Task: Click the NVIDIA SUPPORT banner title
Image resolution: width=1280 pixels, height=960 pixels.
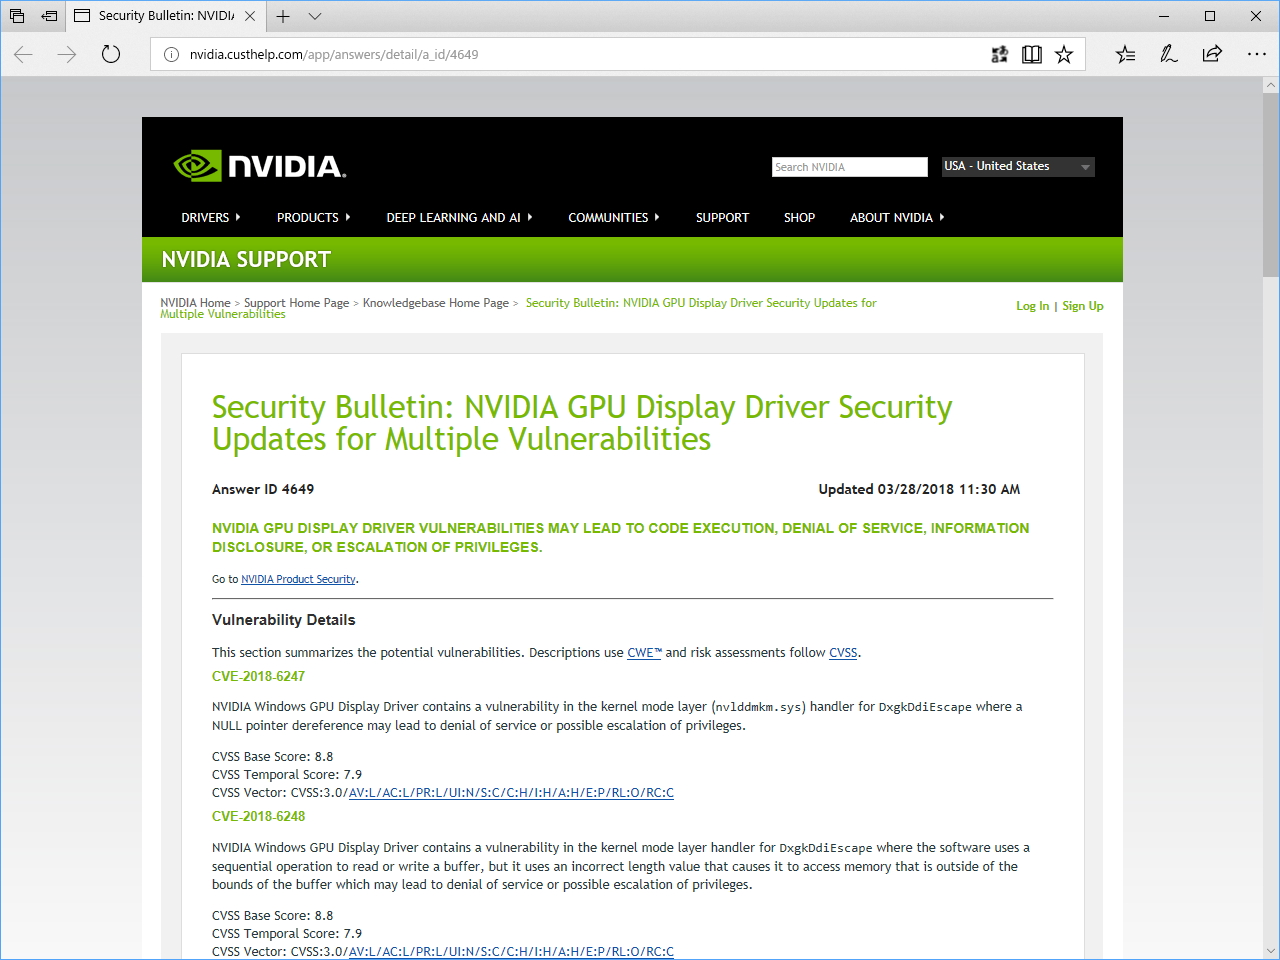Action: click(246, 260)
